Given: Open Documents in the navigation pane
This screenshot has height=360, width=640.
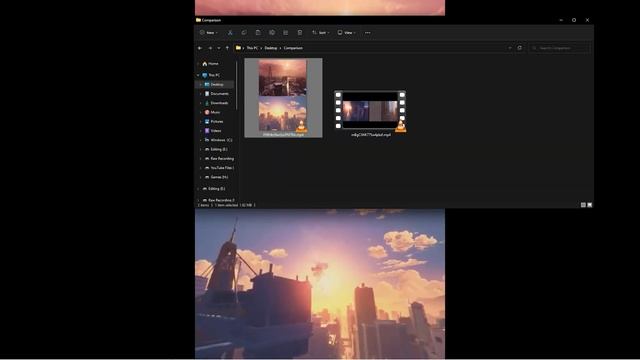Looking at the screenshot, I should click(216, 94).
